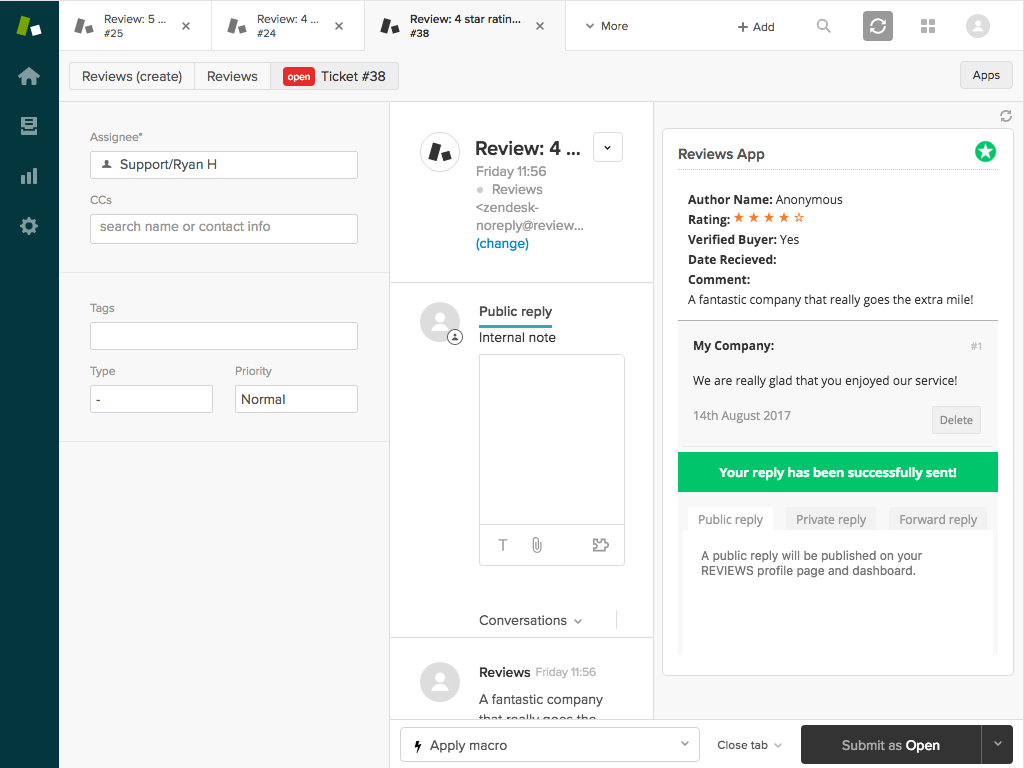The height and width of the screenshot is (768, 1024).
Task: Click the Tags input field
Action: coord(223,336)
